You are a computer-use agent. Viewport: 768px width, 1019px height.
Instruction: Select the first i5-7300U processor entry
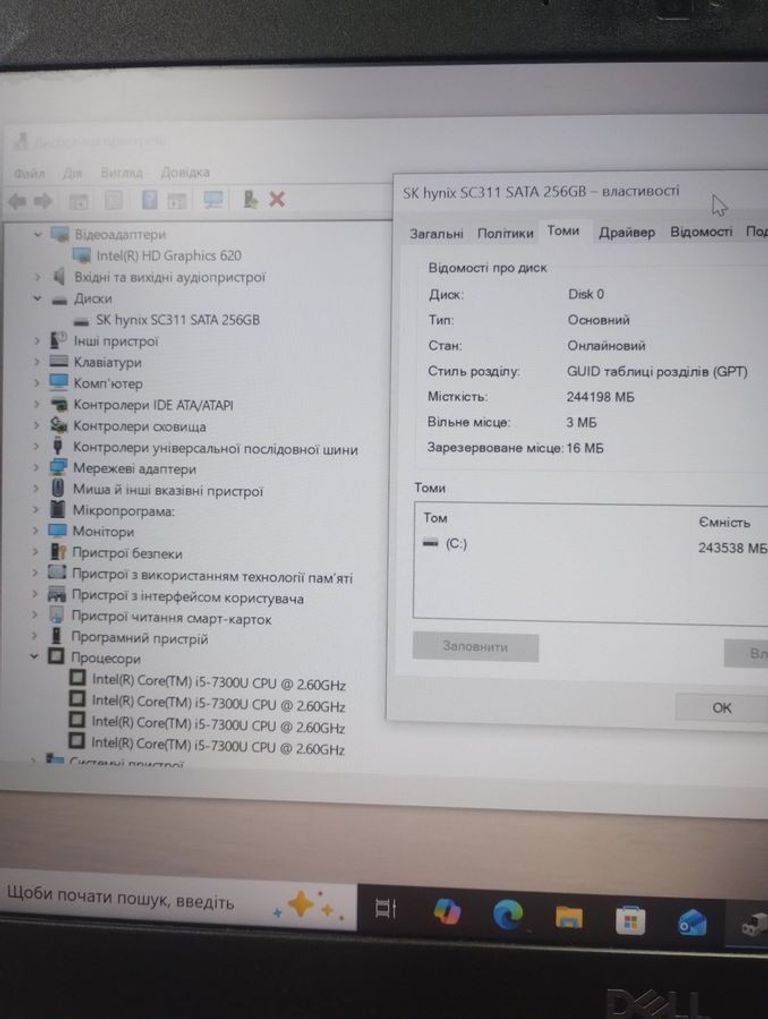pyautogui.click(x=218, y=683)
